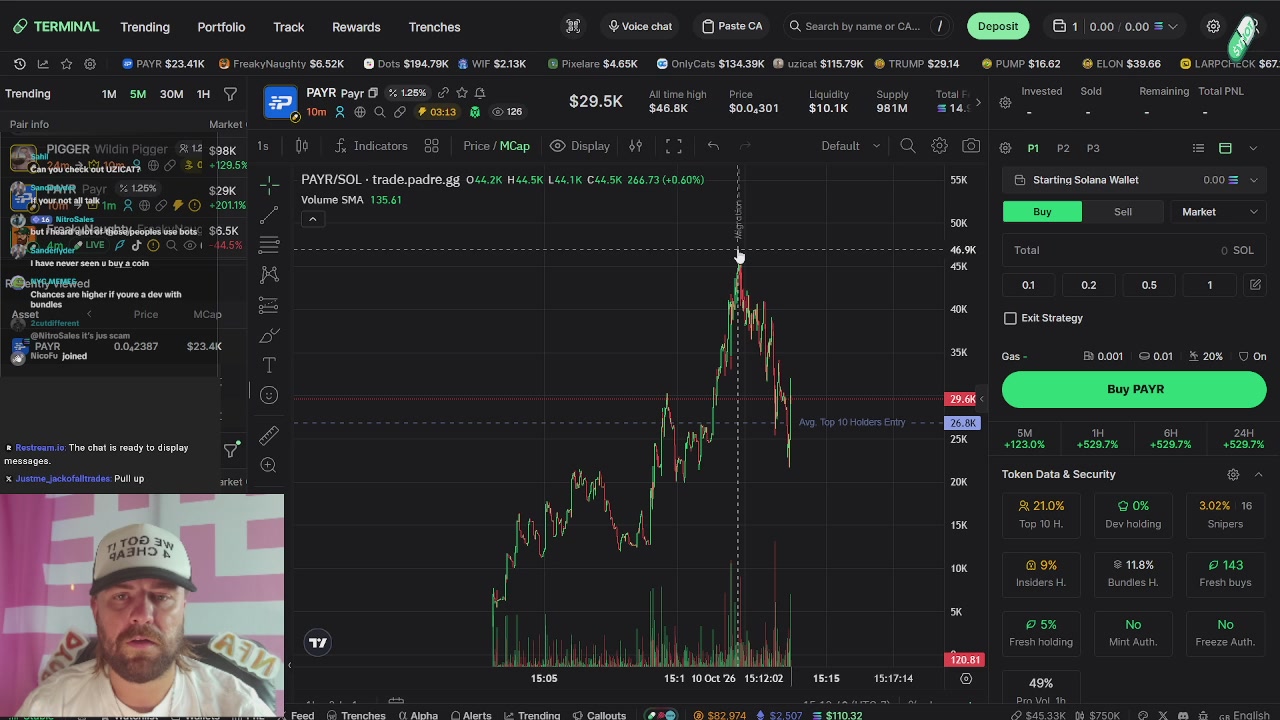Screen dimensions: 1280x720
Task: Expand the Starting Solana Wallet selector
Action: (1134, 180)
